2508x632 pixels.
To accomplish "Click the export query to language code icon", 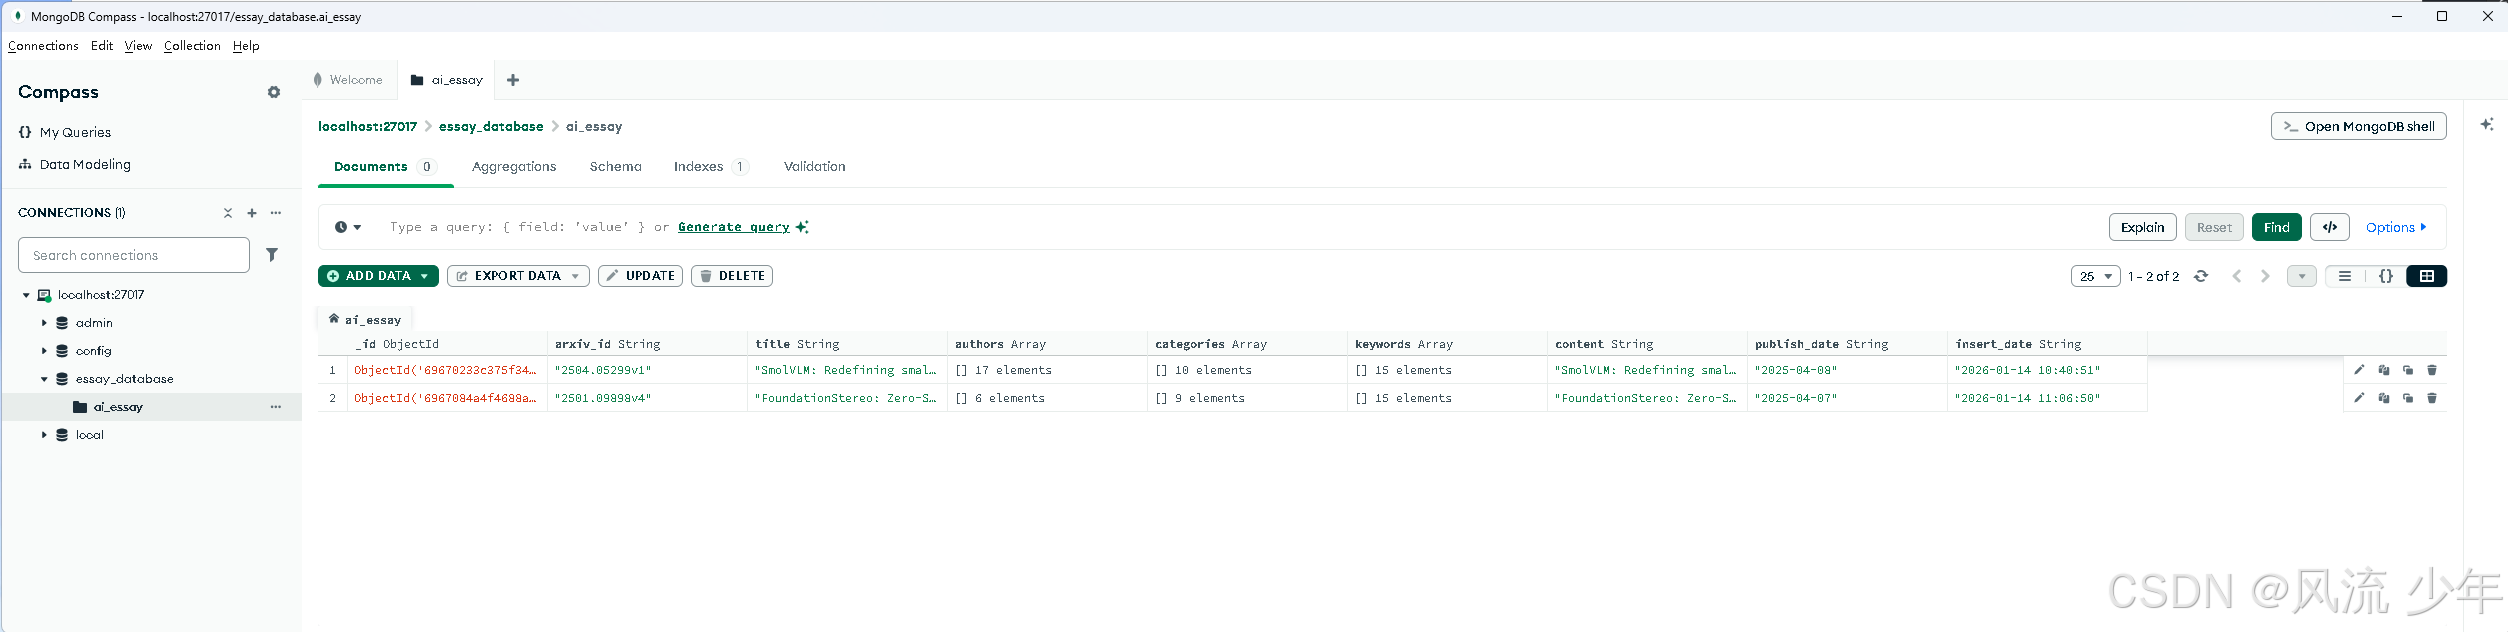I will pyautogui.click(x=2330, y=227).
